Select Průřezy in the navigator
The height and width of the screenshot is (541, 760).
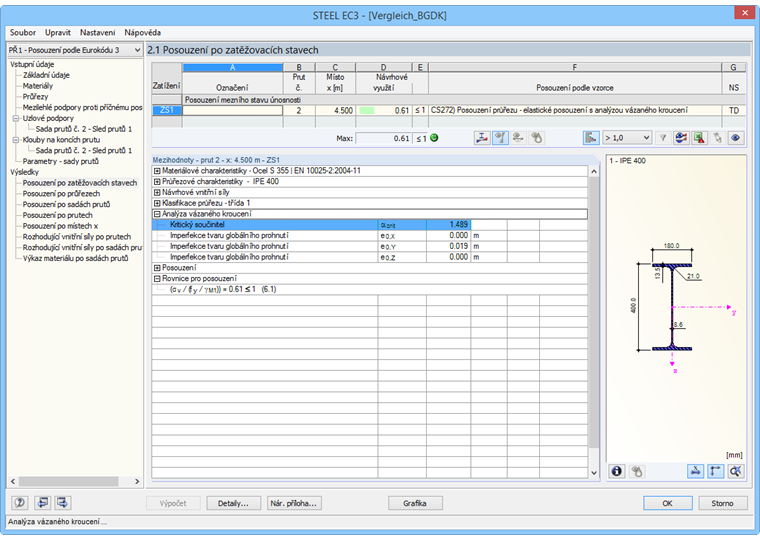35,96
